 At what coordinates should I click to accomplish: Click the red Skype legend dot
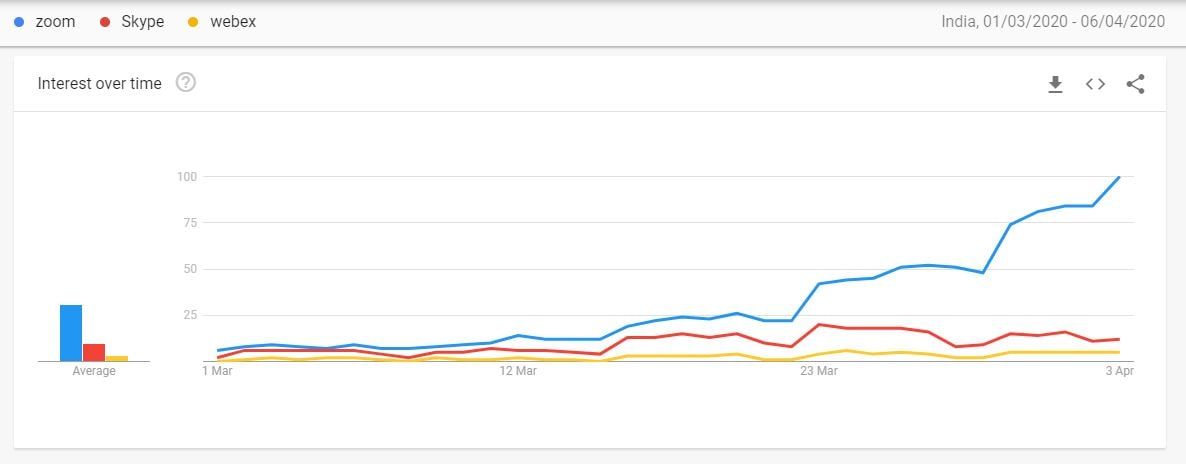[106, 22]
